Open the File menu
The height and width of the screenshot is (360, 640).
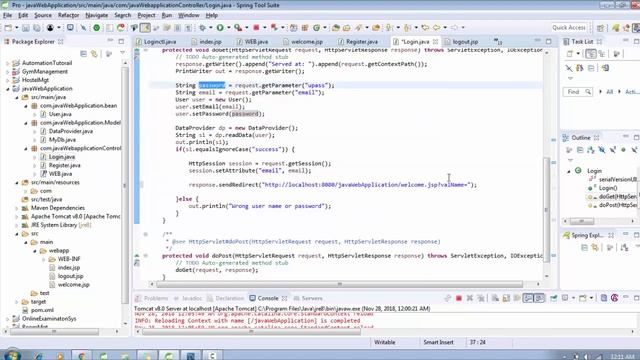pos(7,16)
